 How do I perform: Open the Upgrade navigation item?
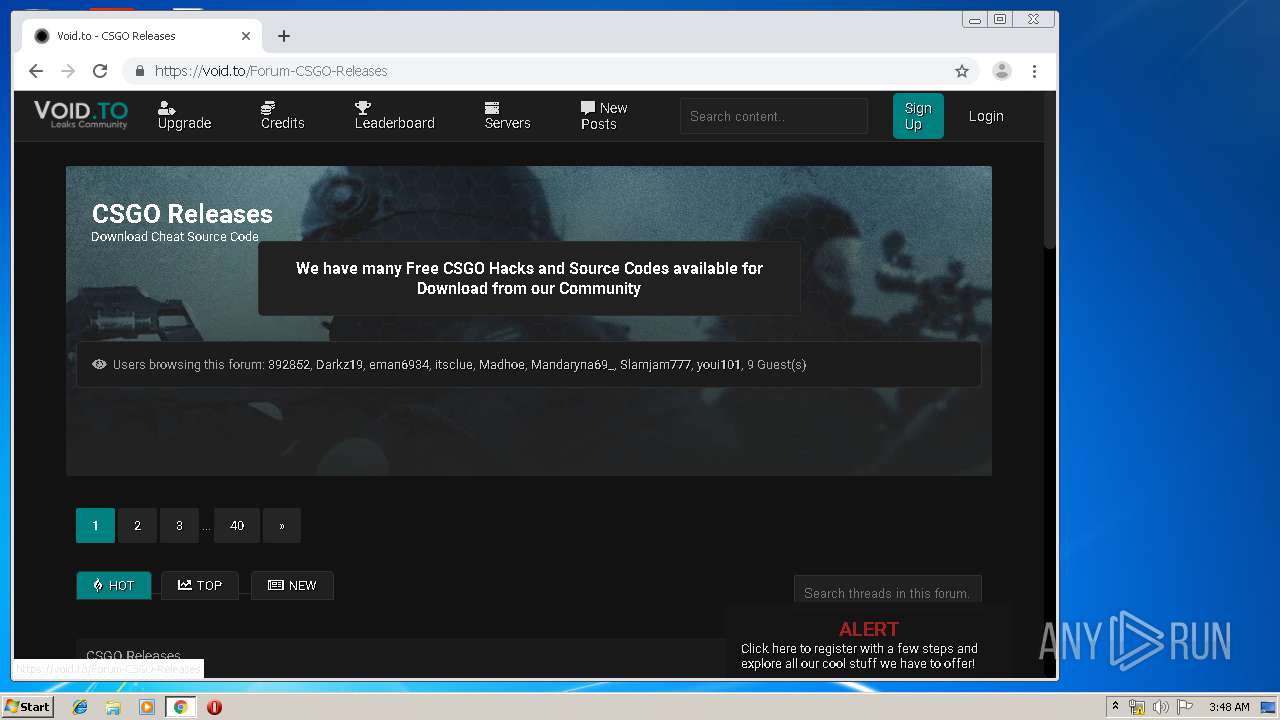[x=184, y=116]
